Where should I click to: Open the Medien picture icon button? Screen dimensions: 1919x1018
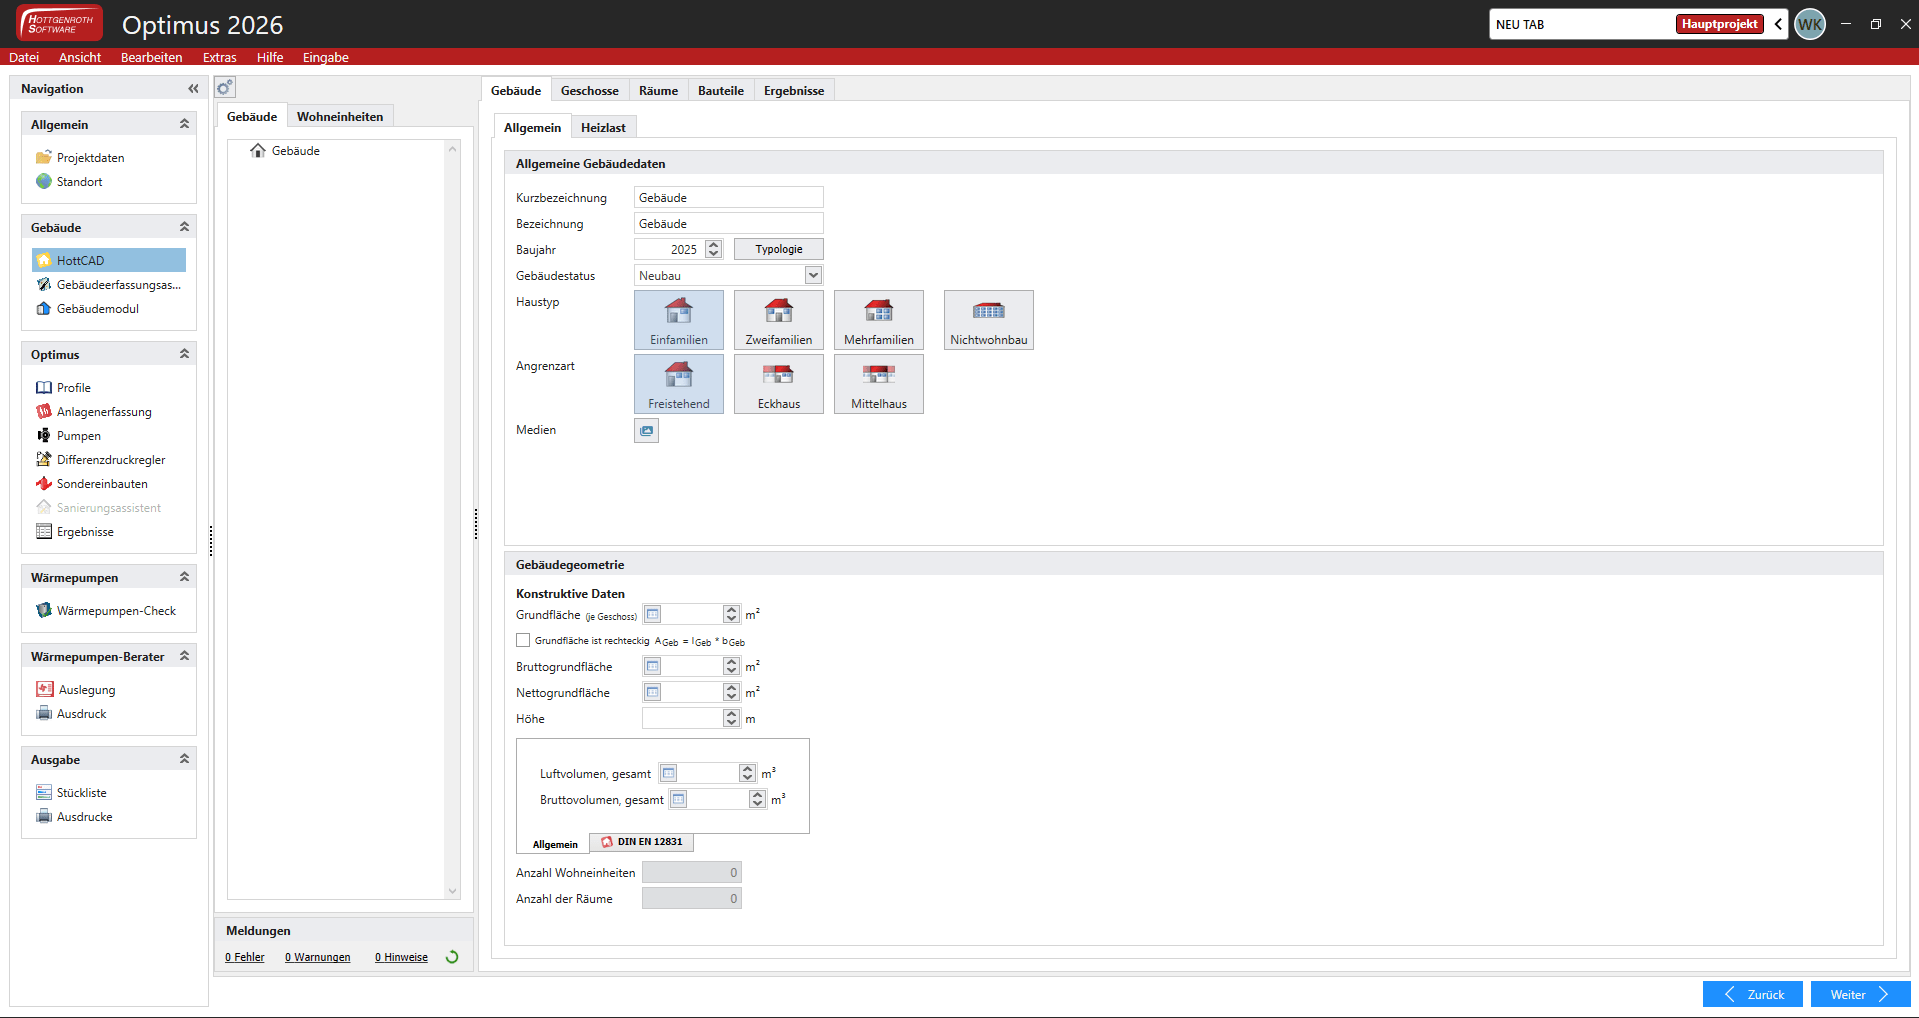[x=646, y=431]
